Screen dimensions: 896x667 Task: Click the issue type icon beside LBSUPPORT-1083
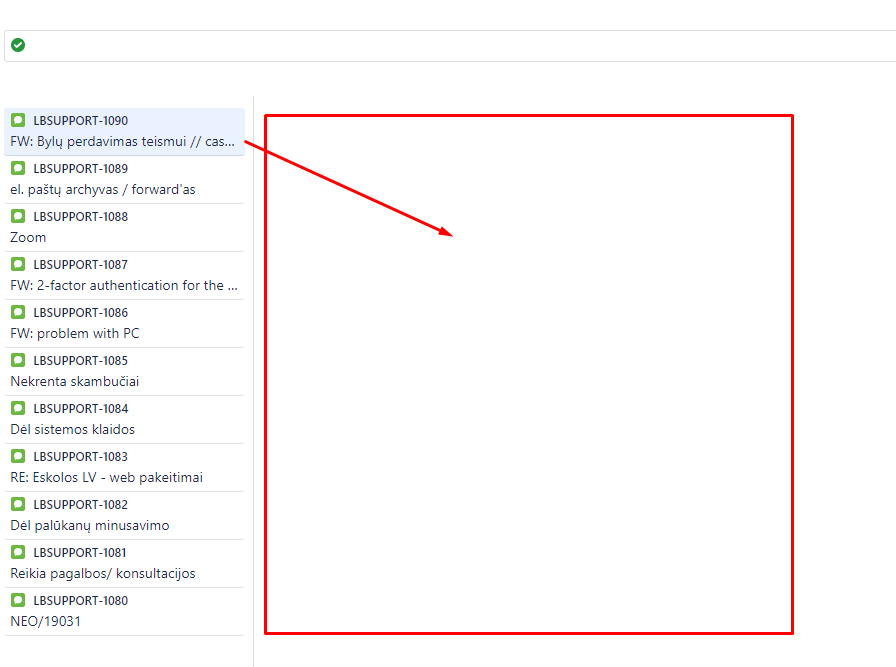coord(17,456)
